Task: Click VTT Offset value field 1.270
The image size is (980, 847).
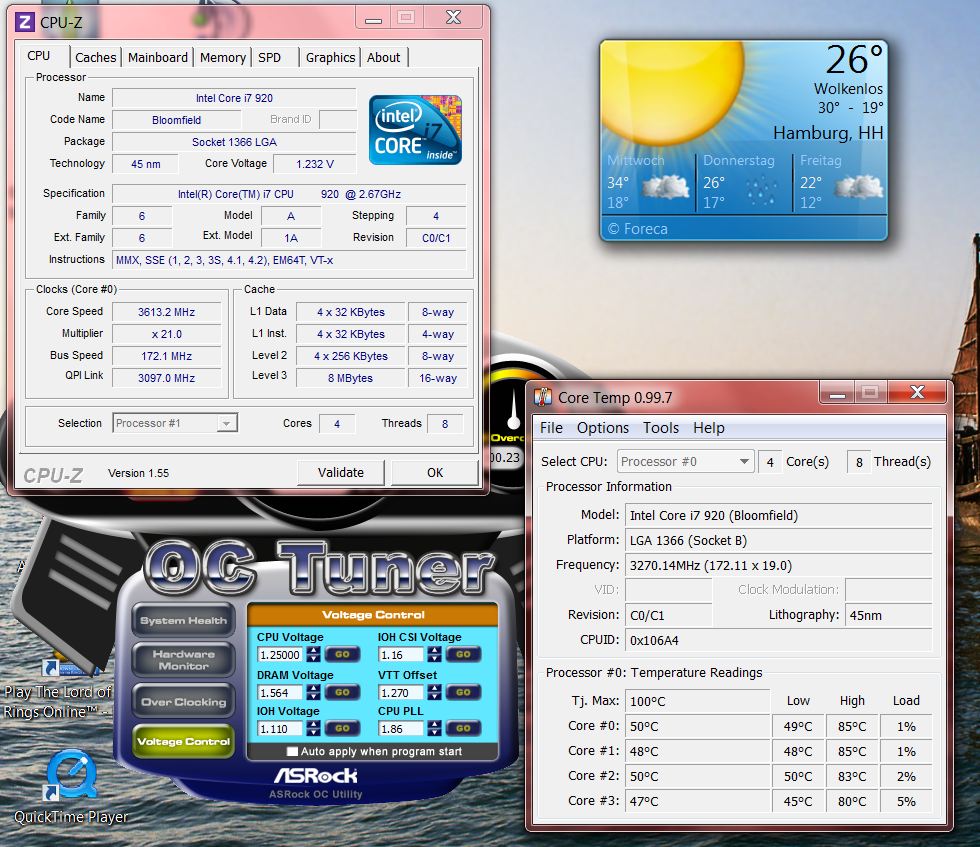Action: click(401, 693)
